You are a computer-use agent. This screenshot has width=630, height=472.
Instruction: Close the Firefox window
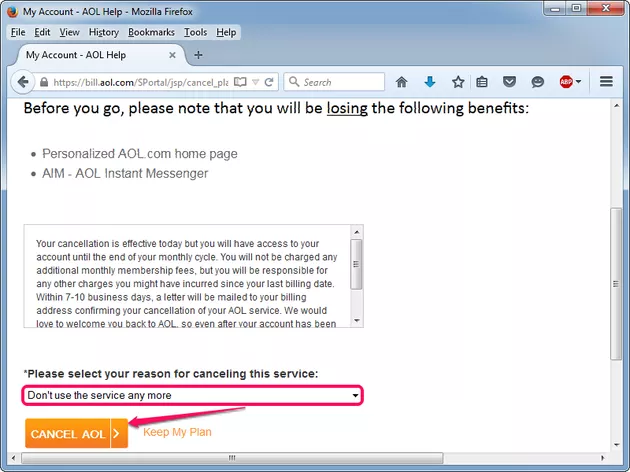pyautogui.click(x=606, y=8)
